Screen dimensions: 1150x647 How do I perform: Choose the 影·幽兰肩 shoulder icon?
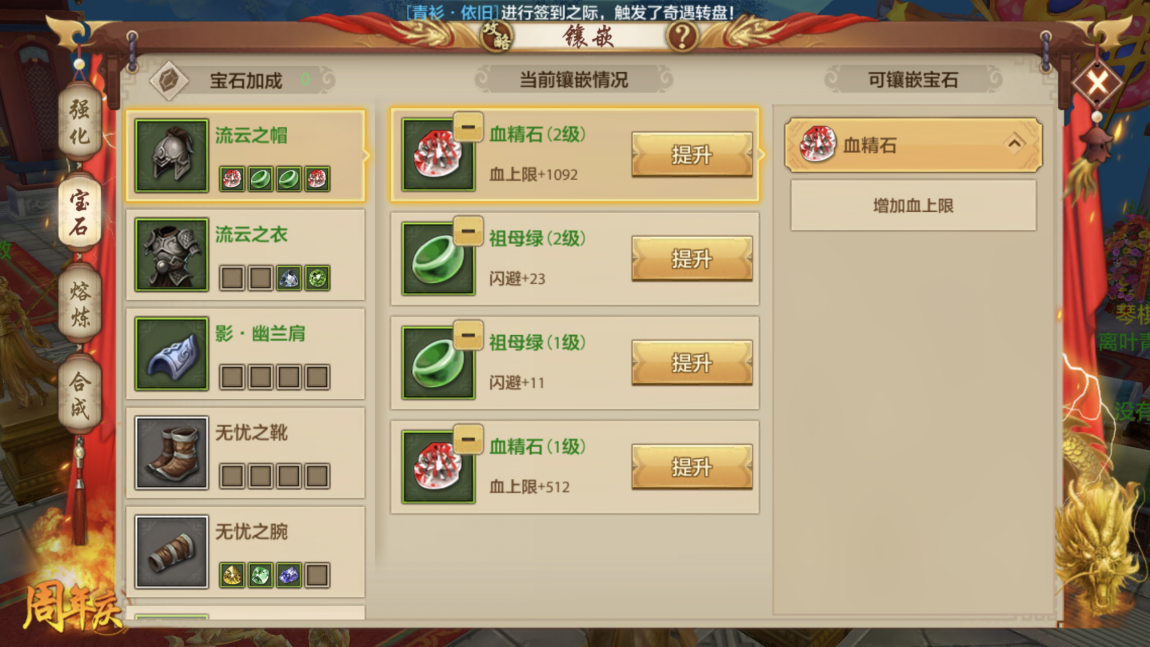172,354
